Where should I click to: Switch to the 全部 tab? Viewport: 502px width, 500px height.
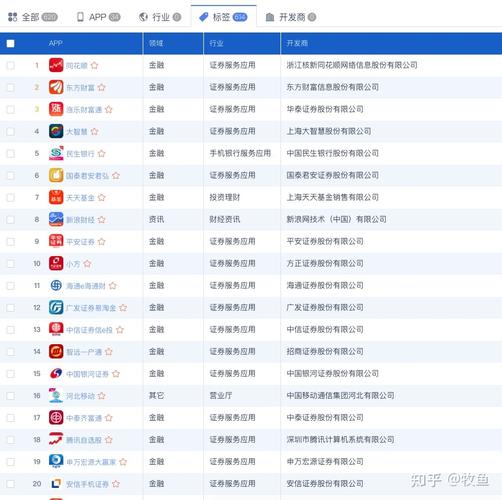(32, 17)
